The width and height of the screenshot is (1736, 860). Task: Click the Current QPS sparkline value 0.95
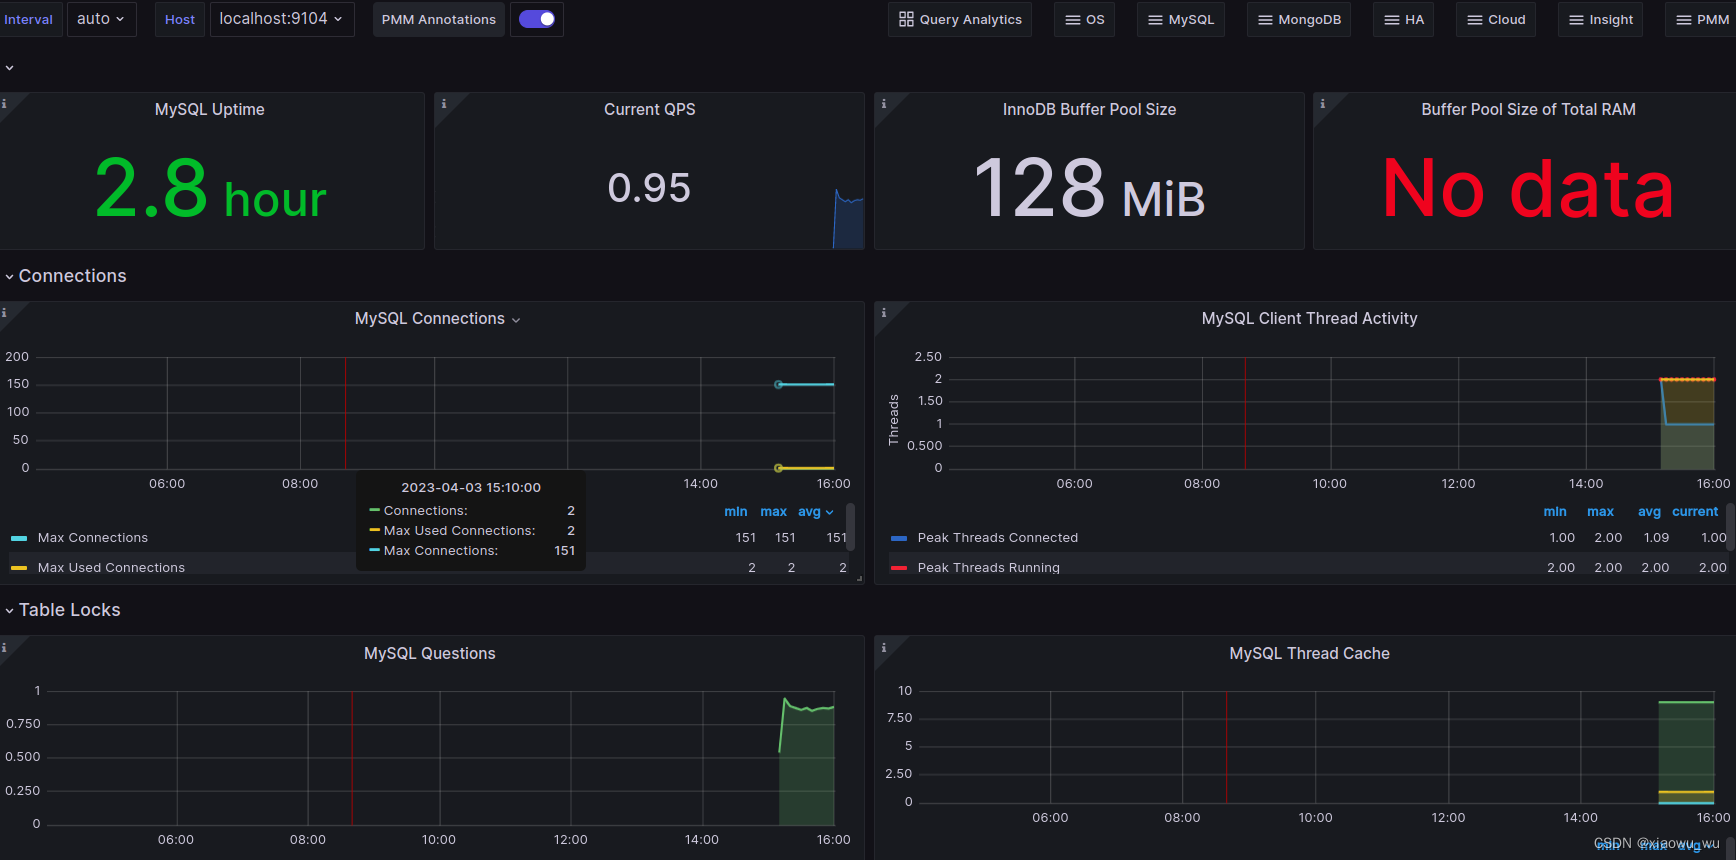pos(649,188)
